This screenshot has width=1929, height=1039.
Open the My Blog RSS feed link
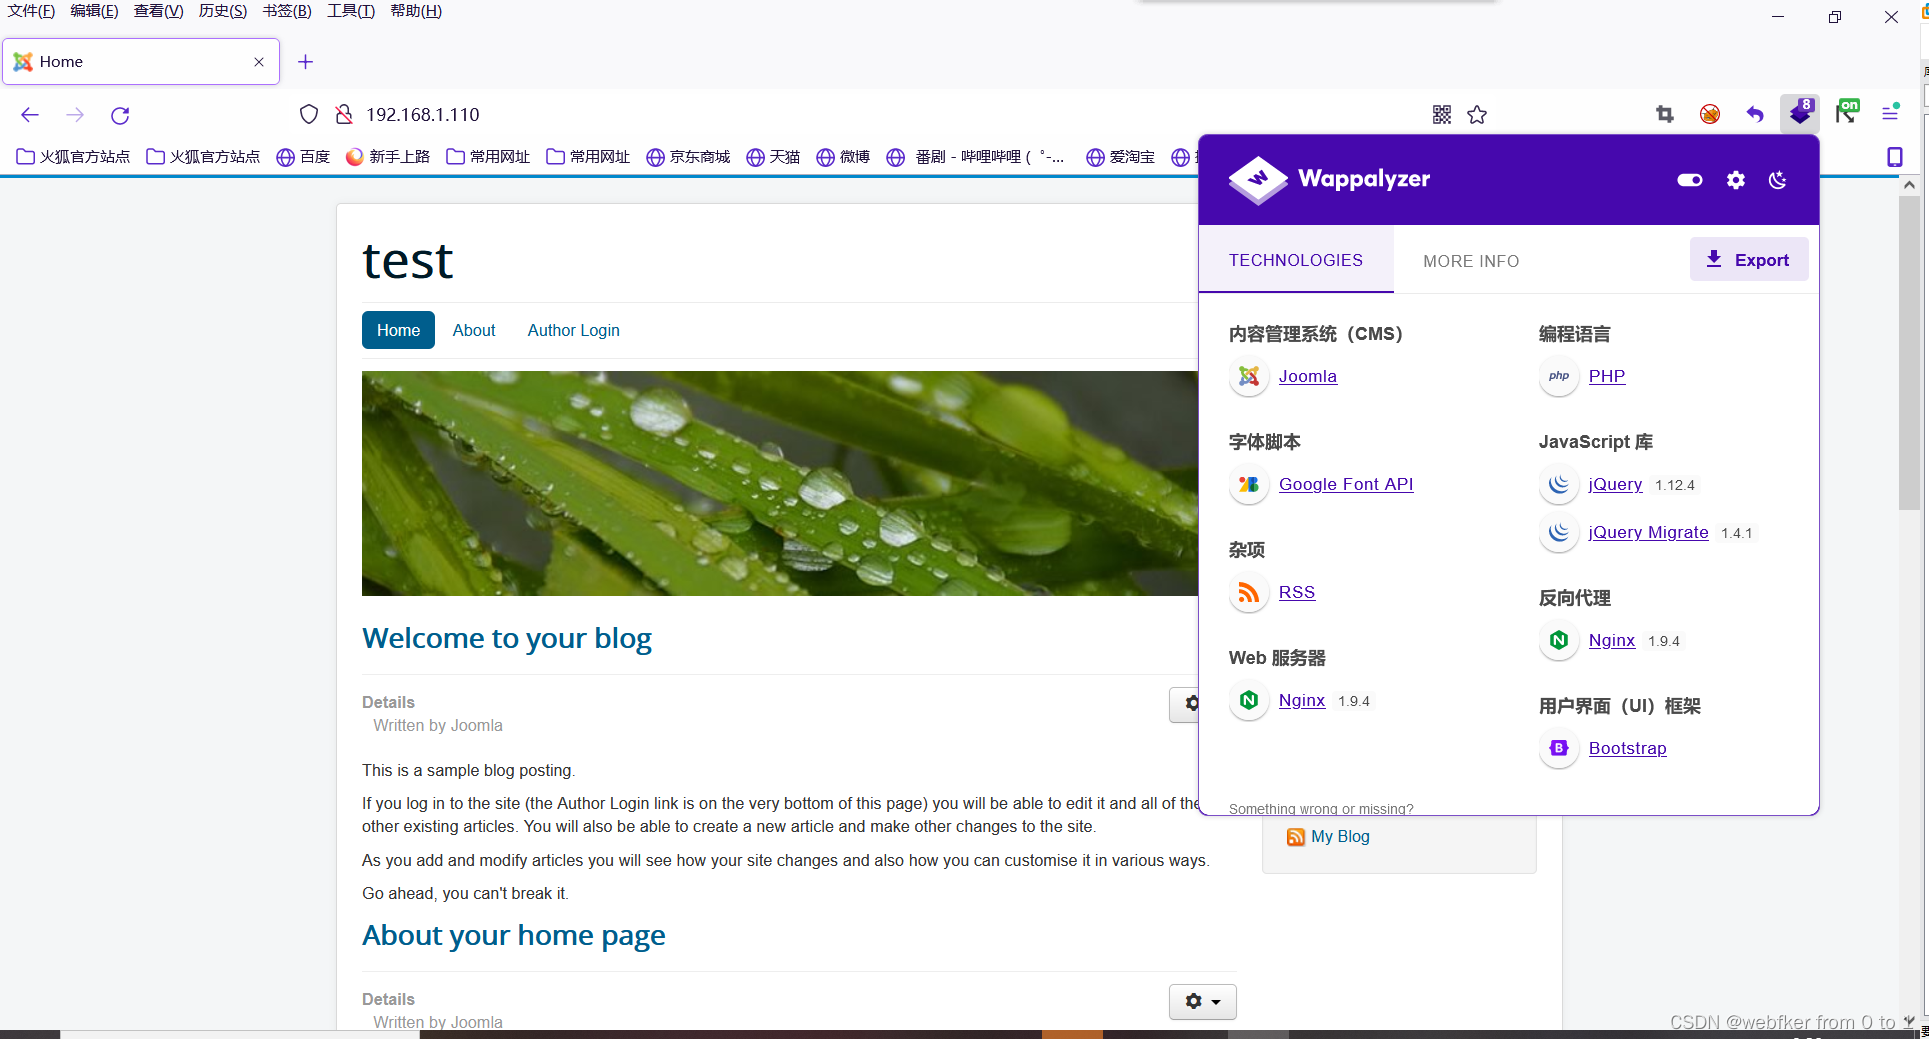(1340, 836)
